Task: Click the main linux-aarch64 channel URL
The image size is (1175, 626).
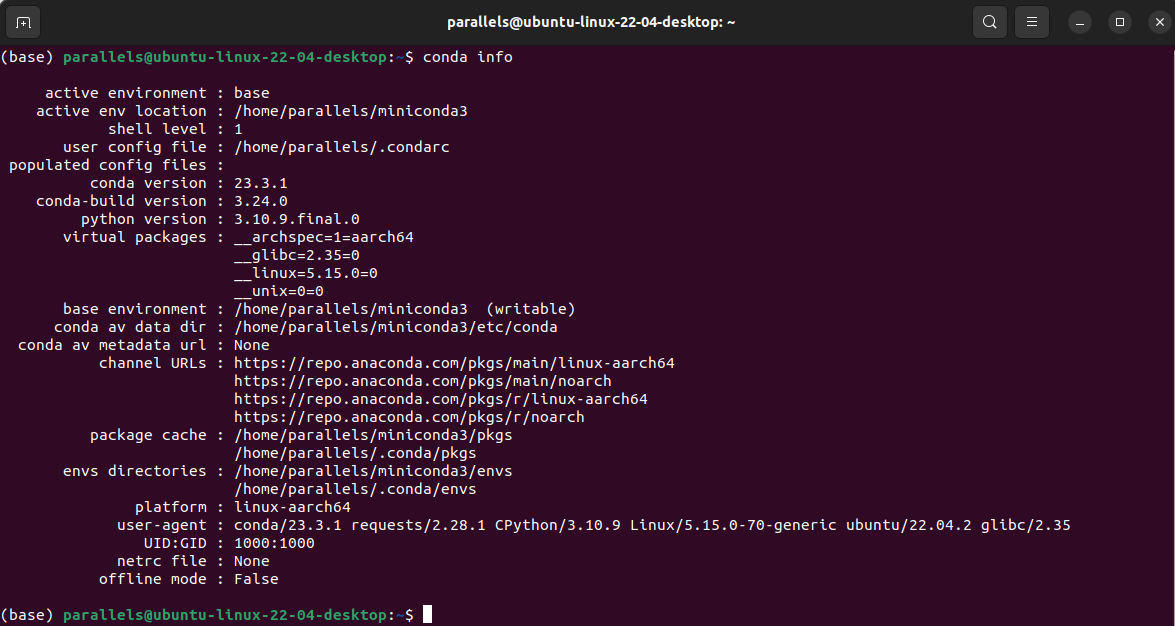Action: pyautogui.click(x=453, y=363)
